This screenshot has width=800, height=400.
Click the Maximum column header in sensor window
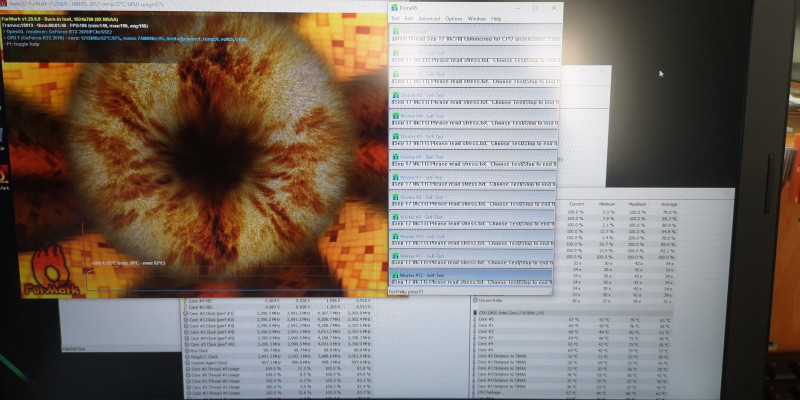pyautogui.click(x=638, y=205)
